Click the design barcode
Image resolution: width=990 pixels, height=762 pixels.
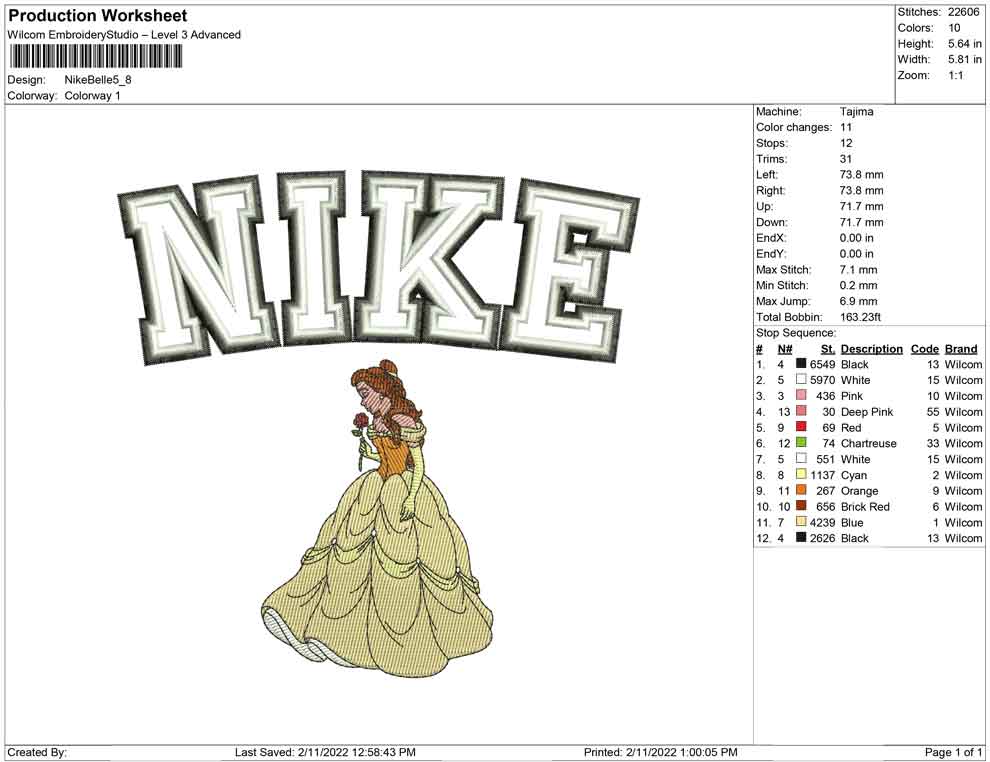pyautogui.click(x=95, y=57)
